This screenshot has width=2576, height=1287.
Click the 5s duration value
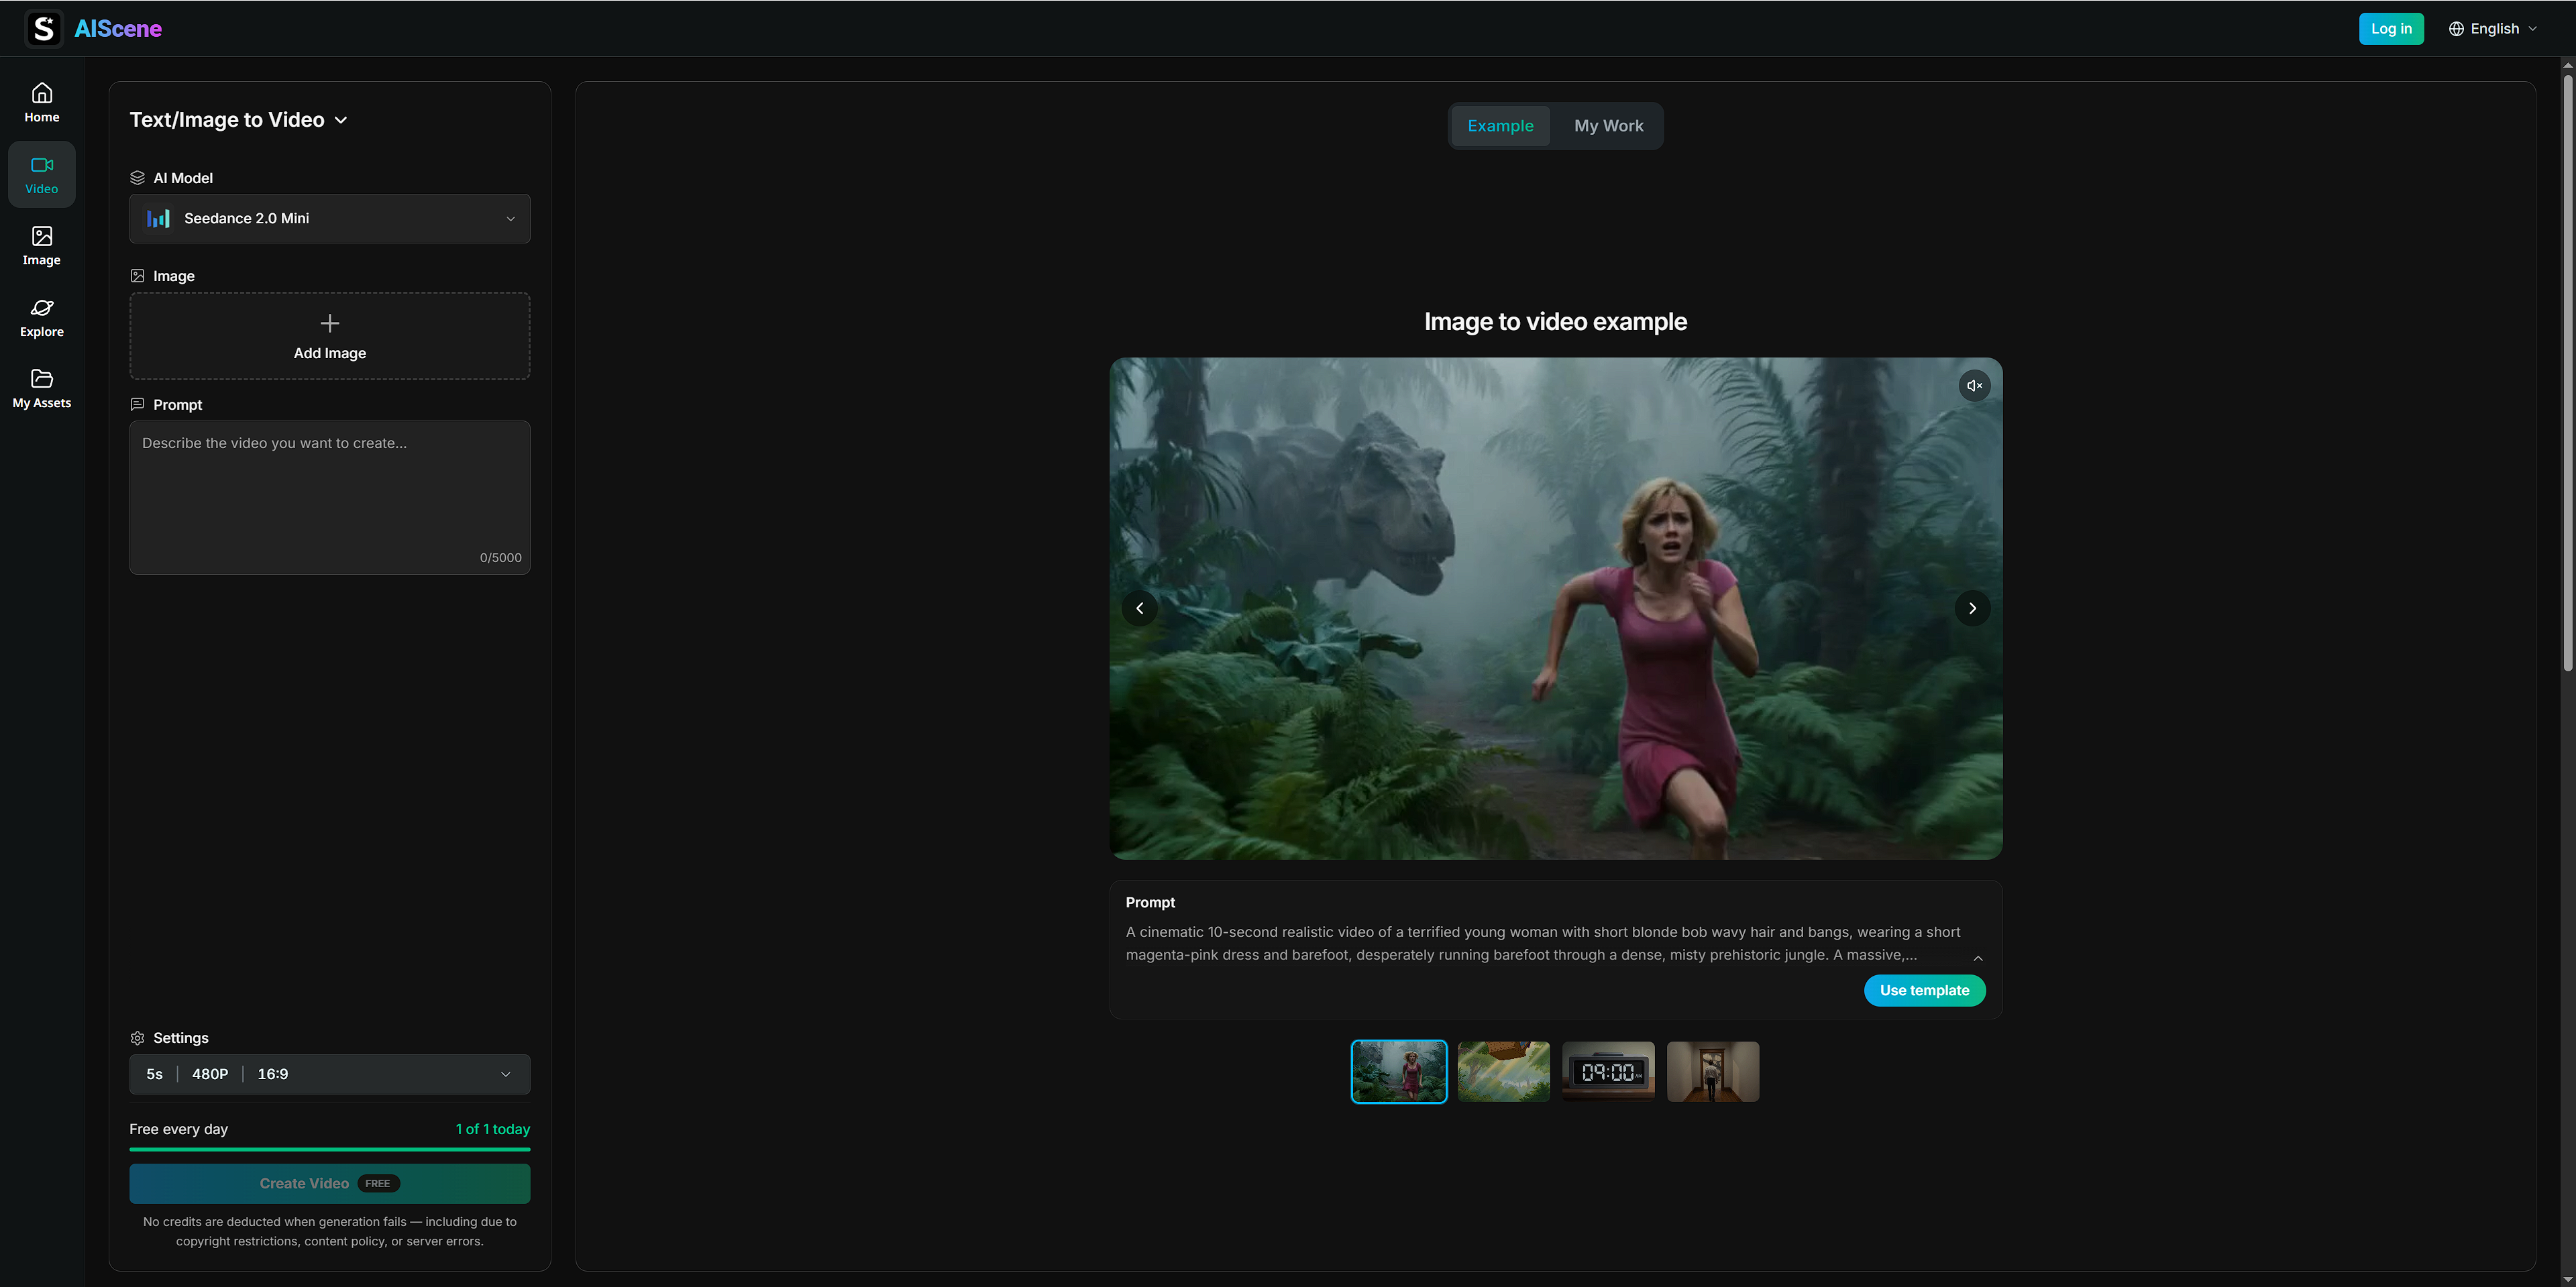[x=154, y=1074]
